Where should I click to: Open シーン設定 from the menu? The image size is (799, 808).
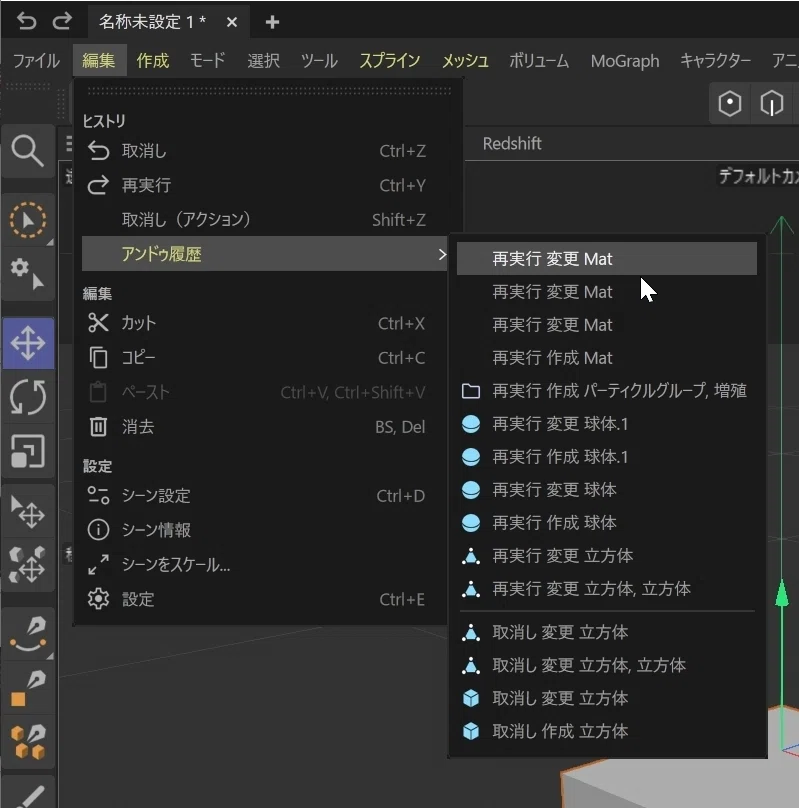tap(264, 496)
